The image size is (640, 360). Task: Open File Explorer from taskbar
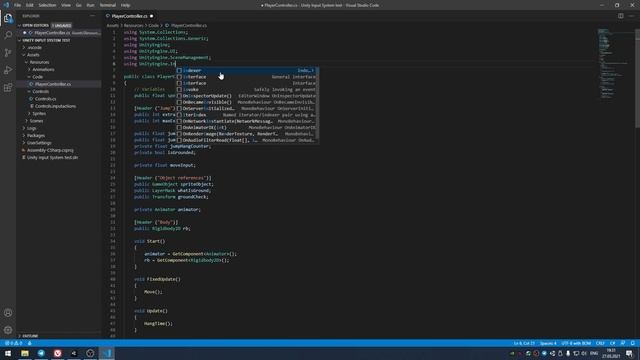(x=24, y=353)
